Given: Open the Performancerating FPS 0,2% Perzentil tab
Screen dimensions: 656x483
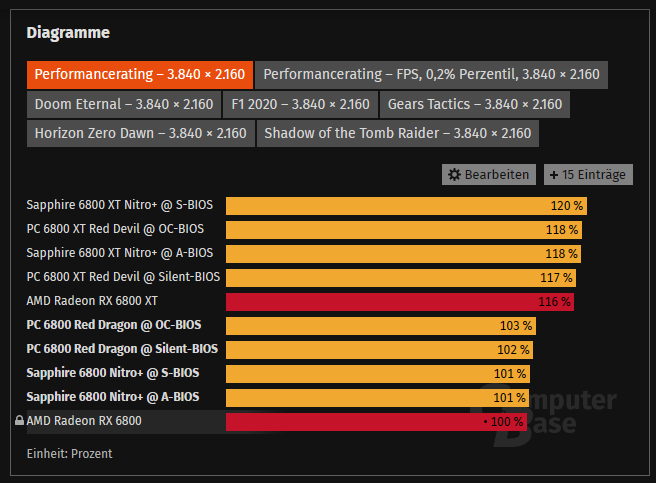Looking at the screenshot, I should [431, 75].
